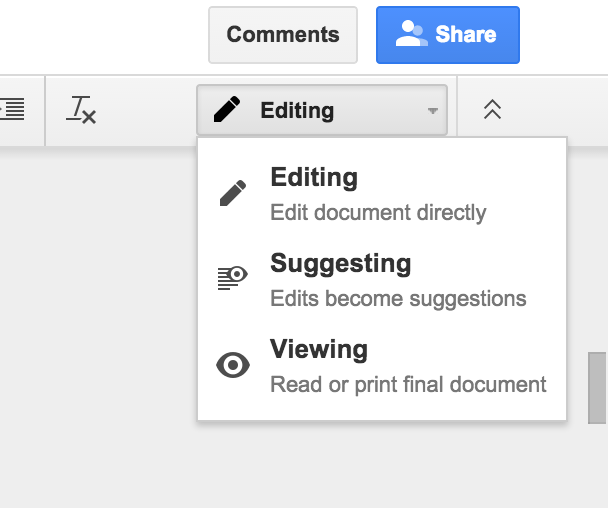
Task: Switch to Suggesting mode
Action: click(340, 264)
